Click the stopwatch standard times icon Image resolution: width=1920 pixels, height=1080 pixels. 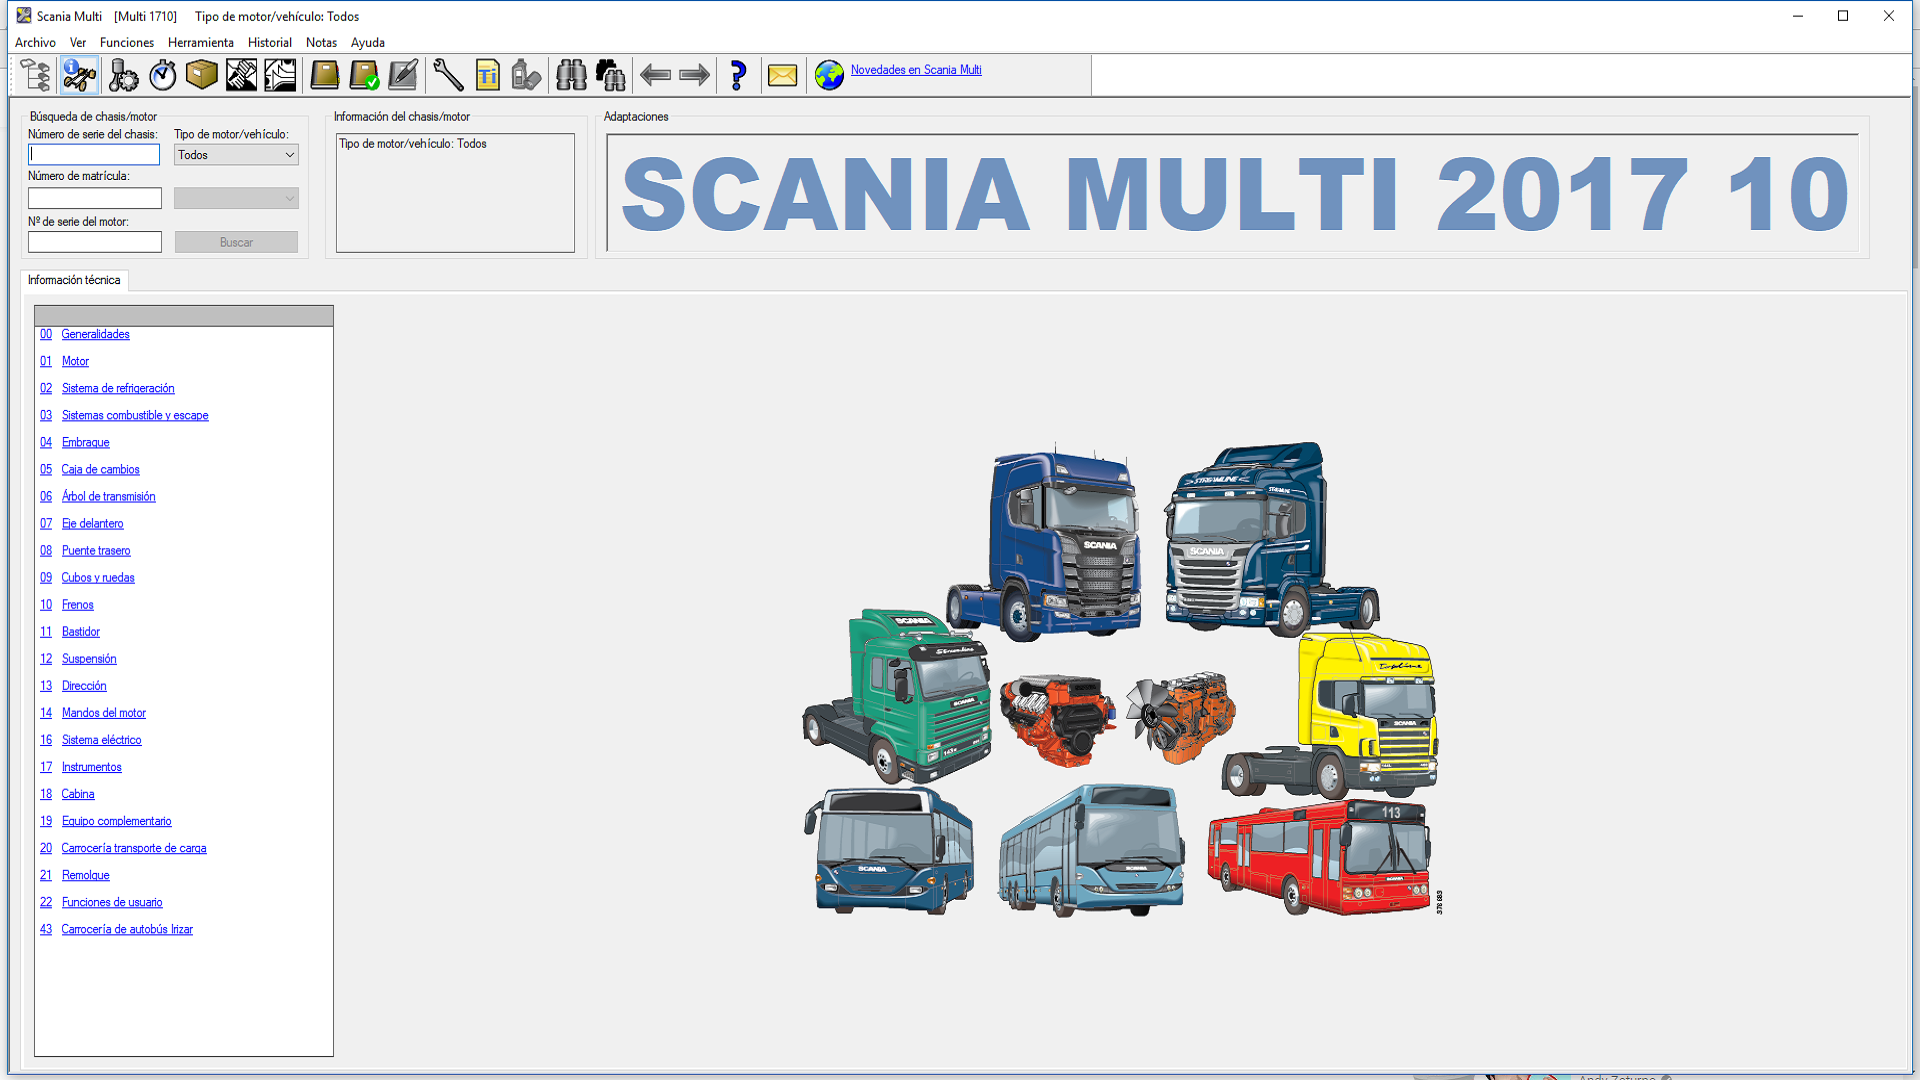(161, 75)
